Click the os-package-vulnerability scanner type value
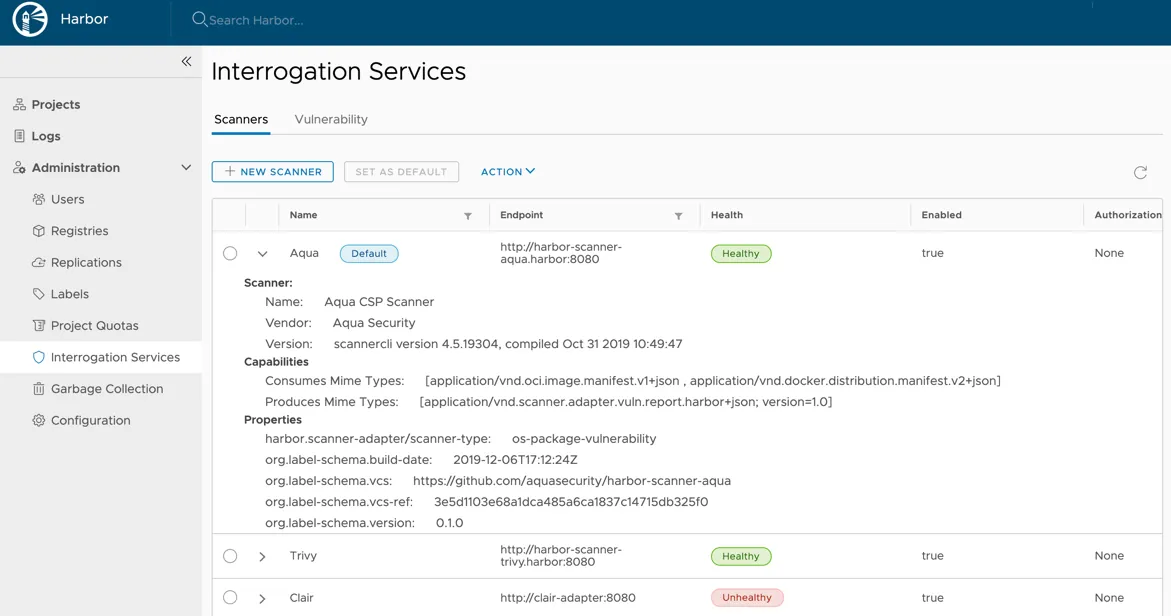The width and height of the screenshot is (1171, 616). coord(584,439)
